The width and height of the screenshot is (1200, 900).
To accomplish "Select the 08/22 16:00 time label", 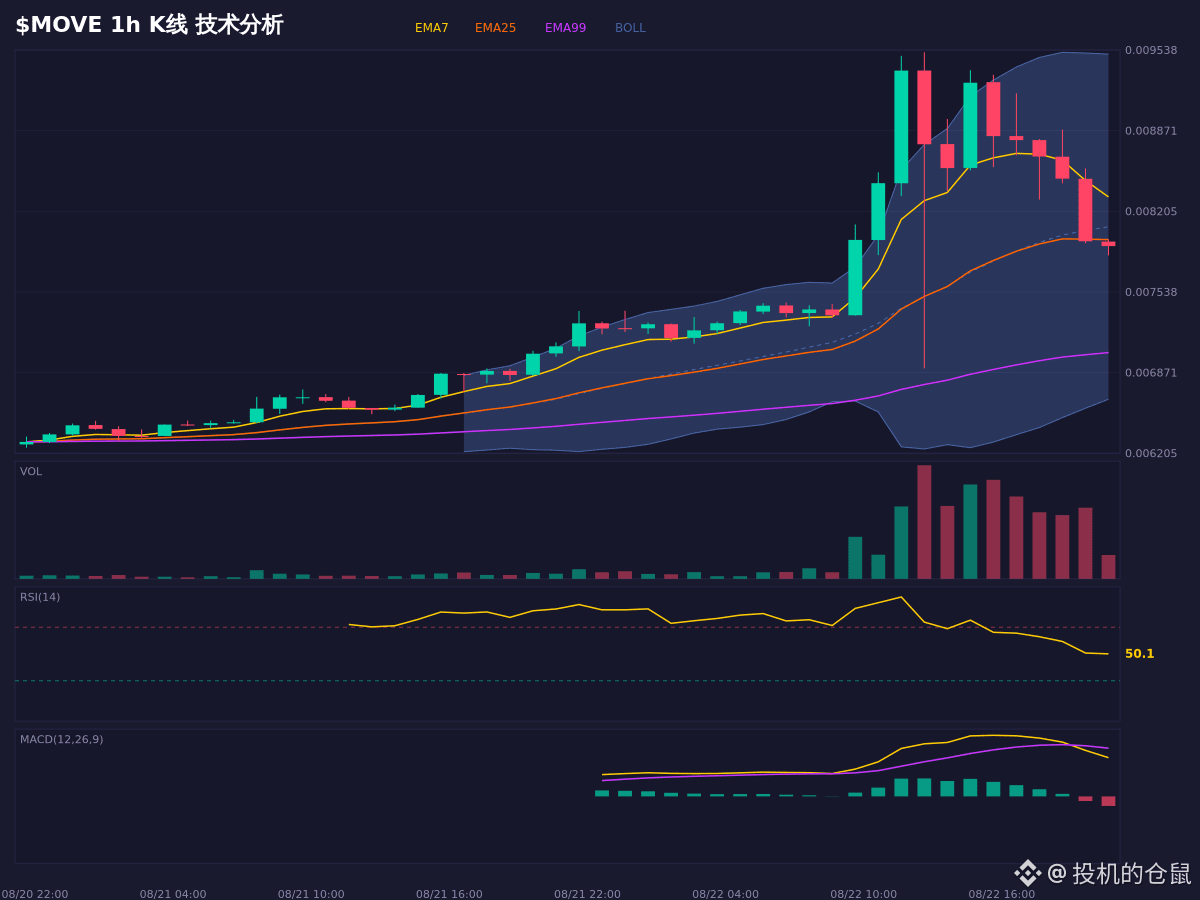I will coord(1002,894).
